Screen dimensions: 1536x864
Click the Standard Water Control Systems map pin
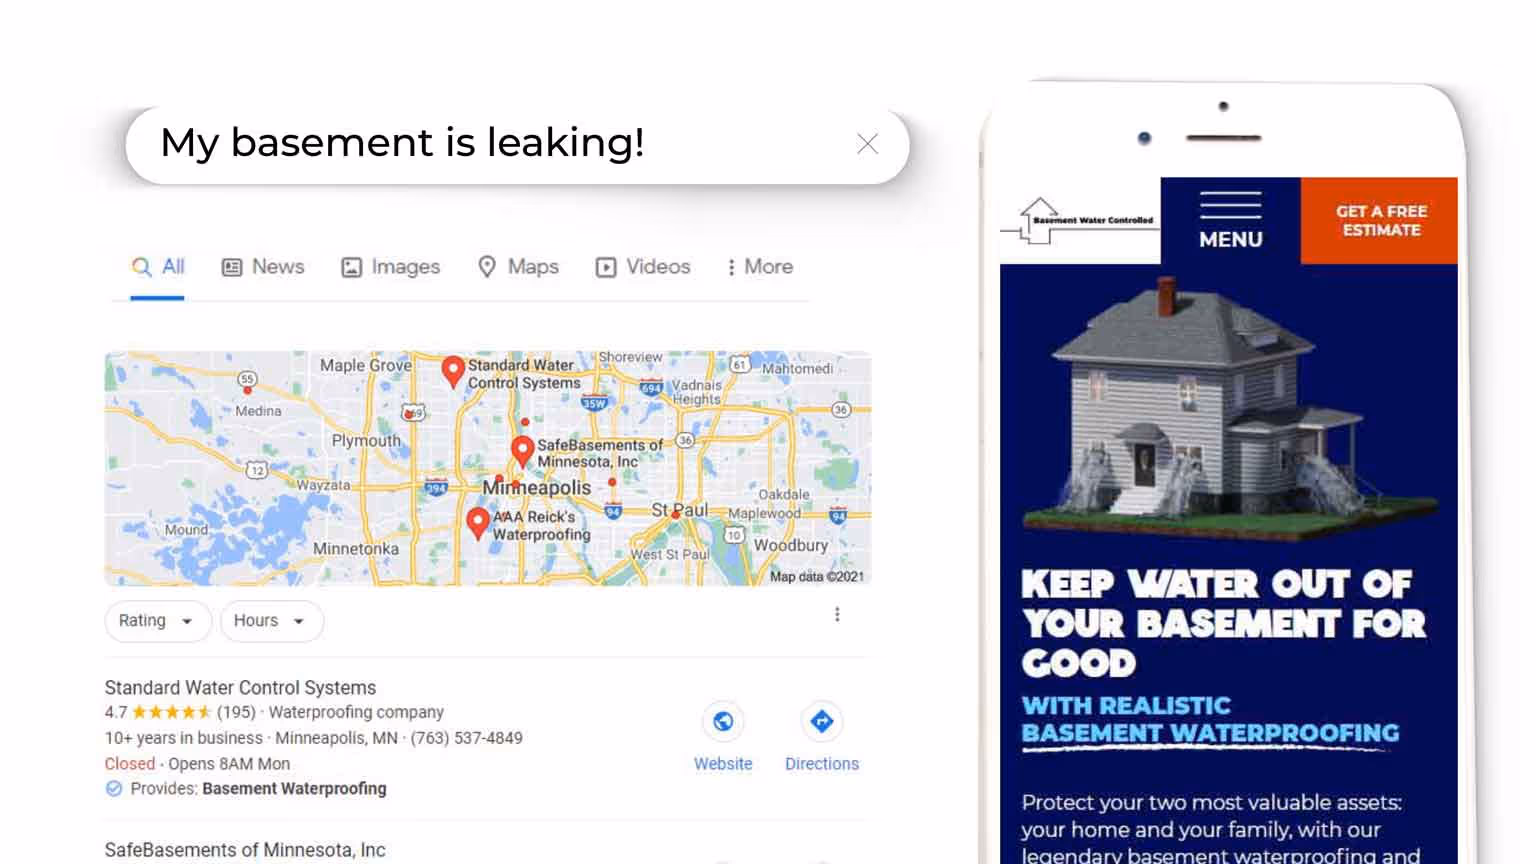tap(453, 371)
